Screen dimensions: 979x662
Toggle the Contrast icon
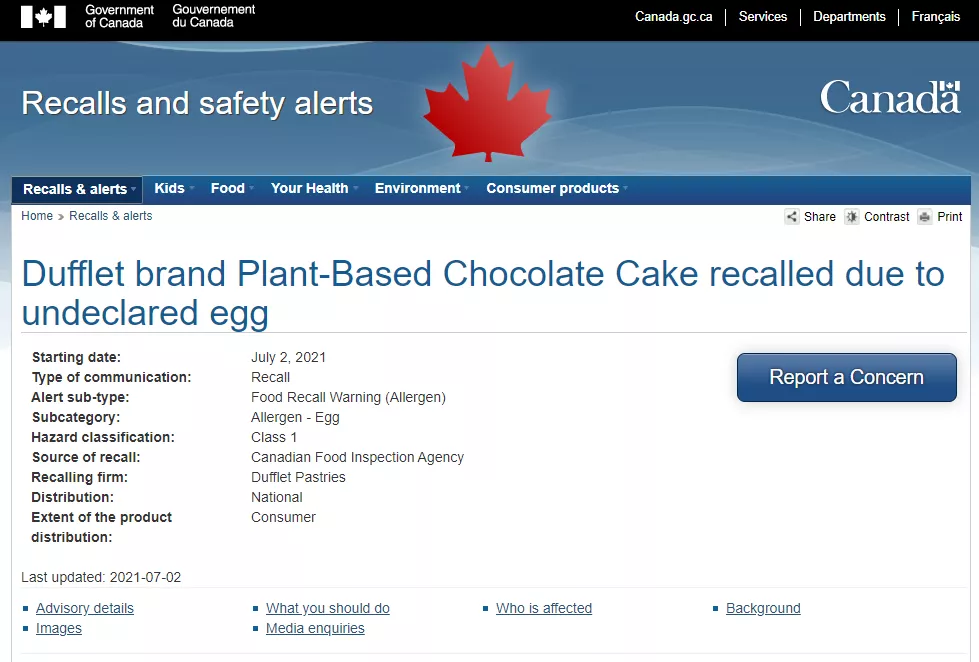click(852, 217)
